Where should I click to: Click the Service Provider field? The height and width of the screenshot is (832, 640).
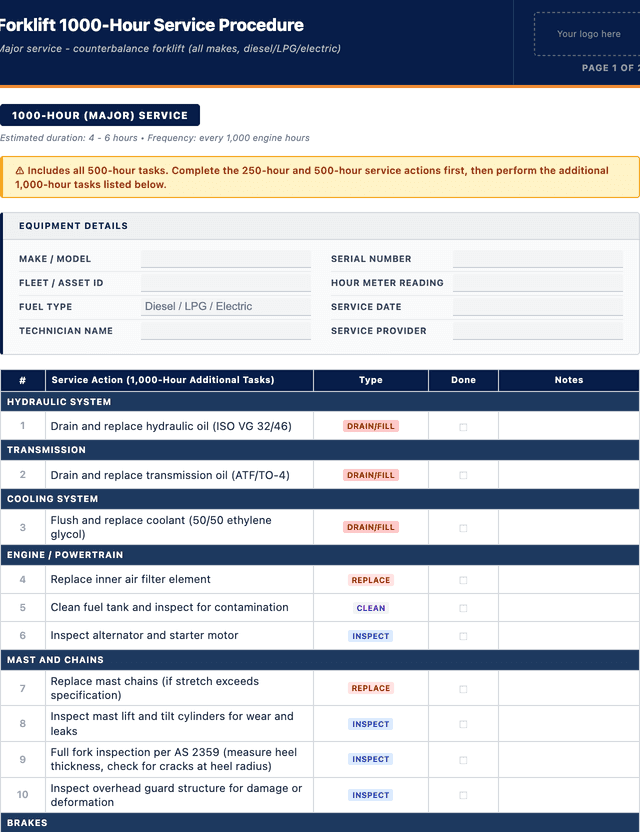(538, 331)
